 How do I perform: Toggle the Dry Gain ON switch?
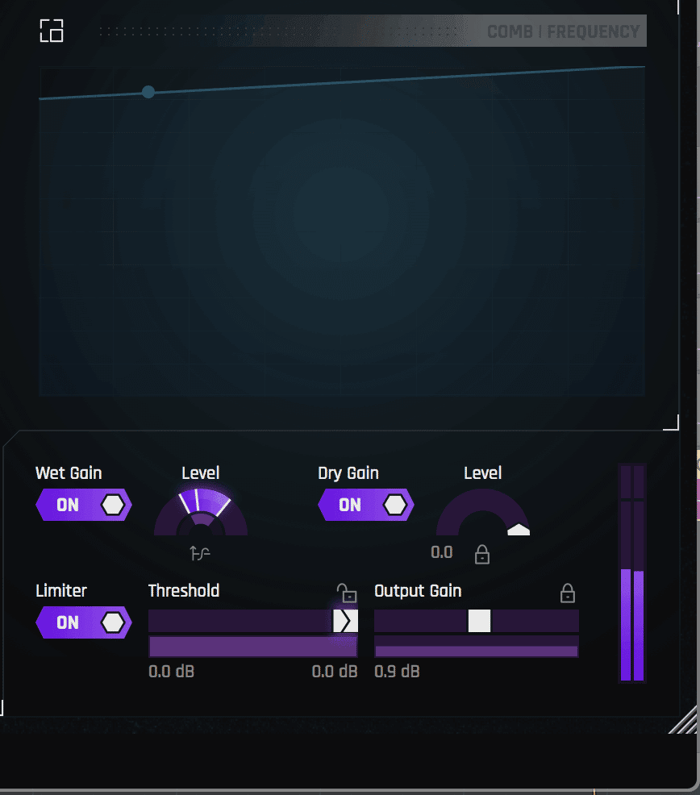pos(366,505)
